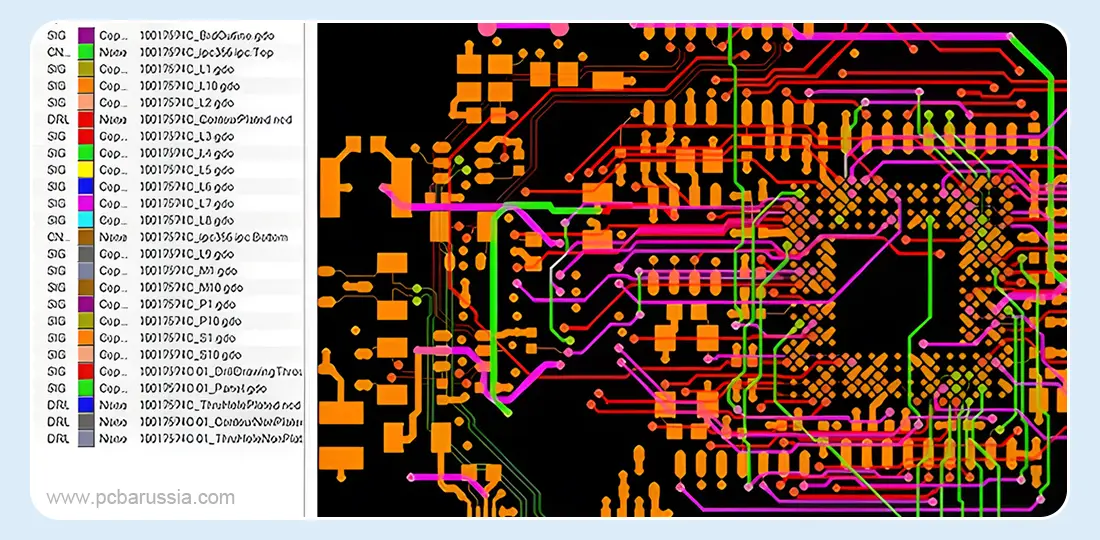Pick the magenta swatch of L7.gdo layer
The height and width of the screenshot is (540, 1100).
(86, 203)
